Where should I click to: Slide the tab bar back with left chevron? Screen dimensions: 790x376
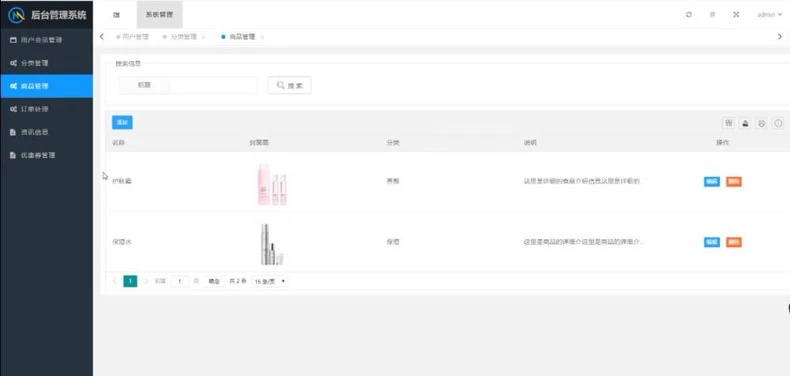102,36
